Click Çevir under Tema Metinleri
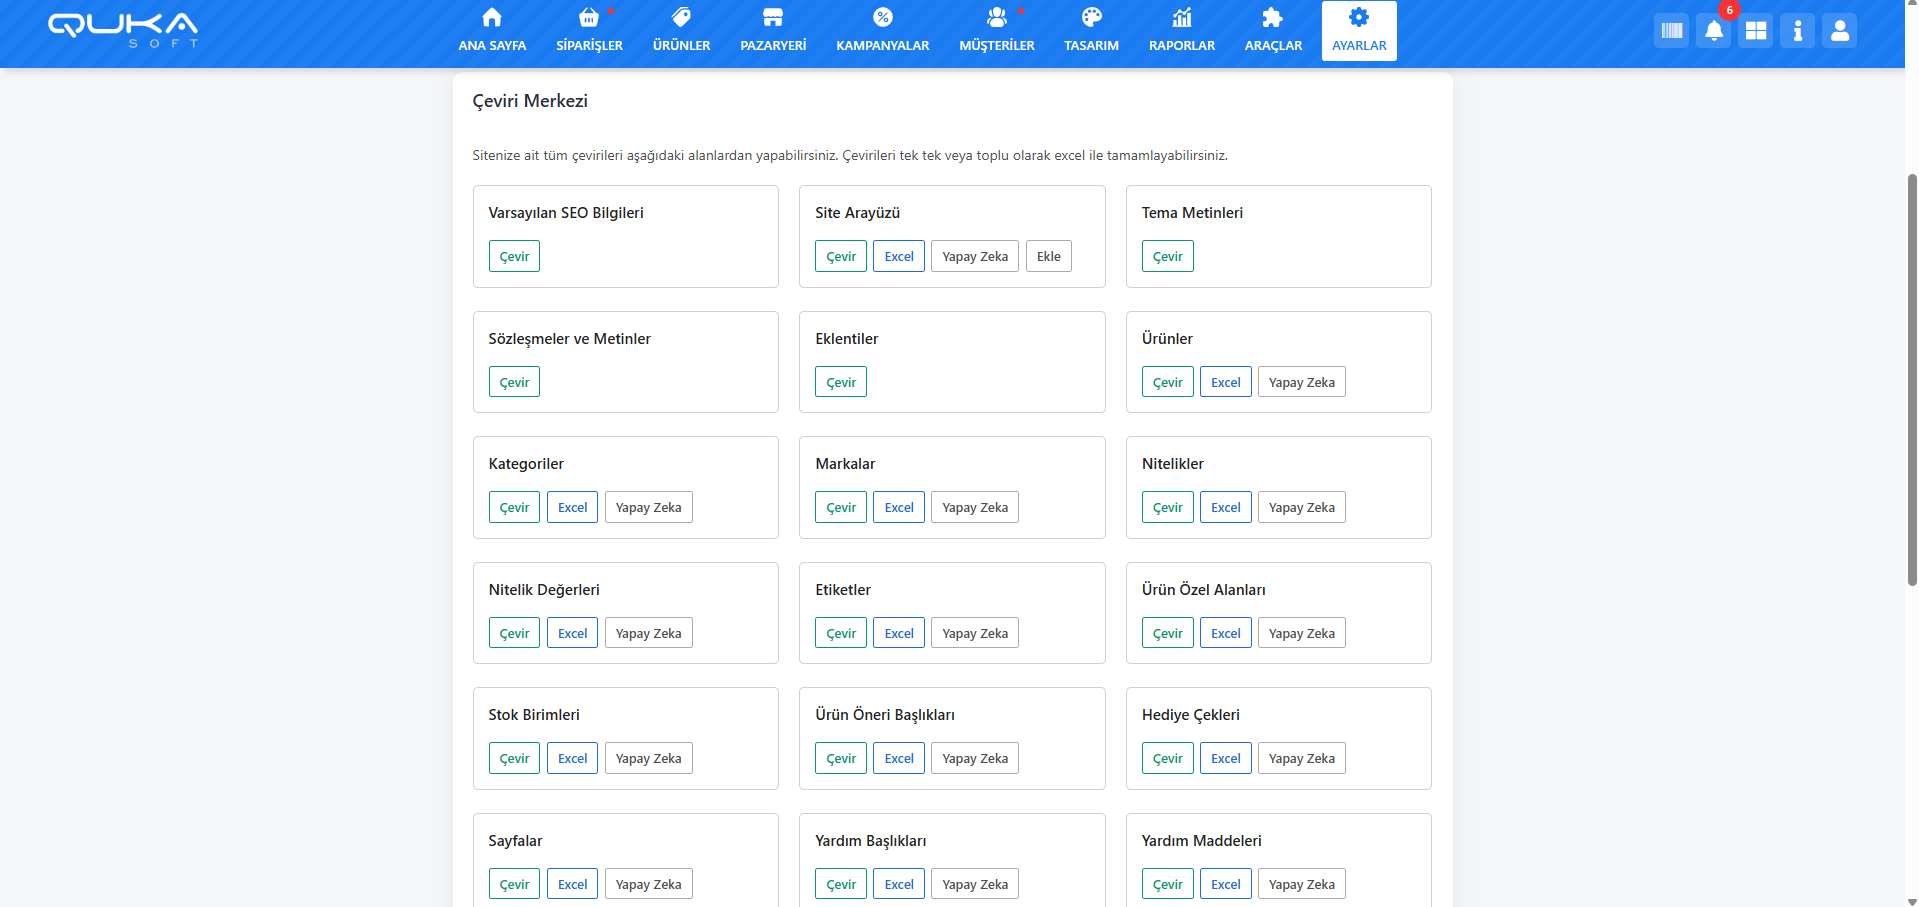Image resolution: width=1919 pixels, height=907 pixels. tap(1167, 257)
